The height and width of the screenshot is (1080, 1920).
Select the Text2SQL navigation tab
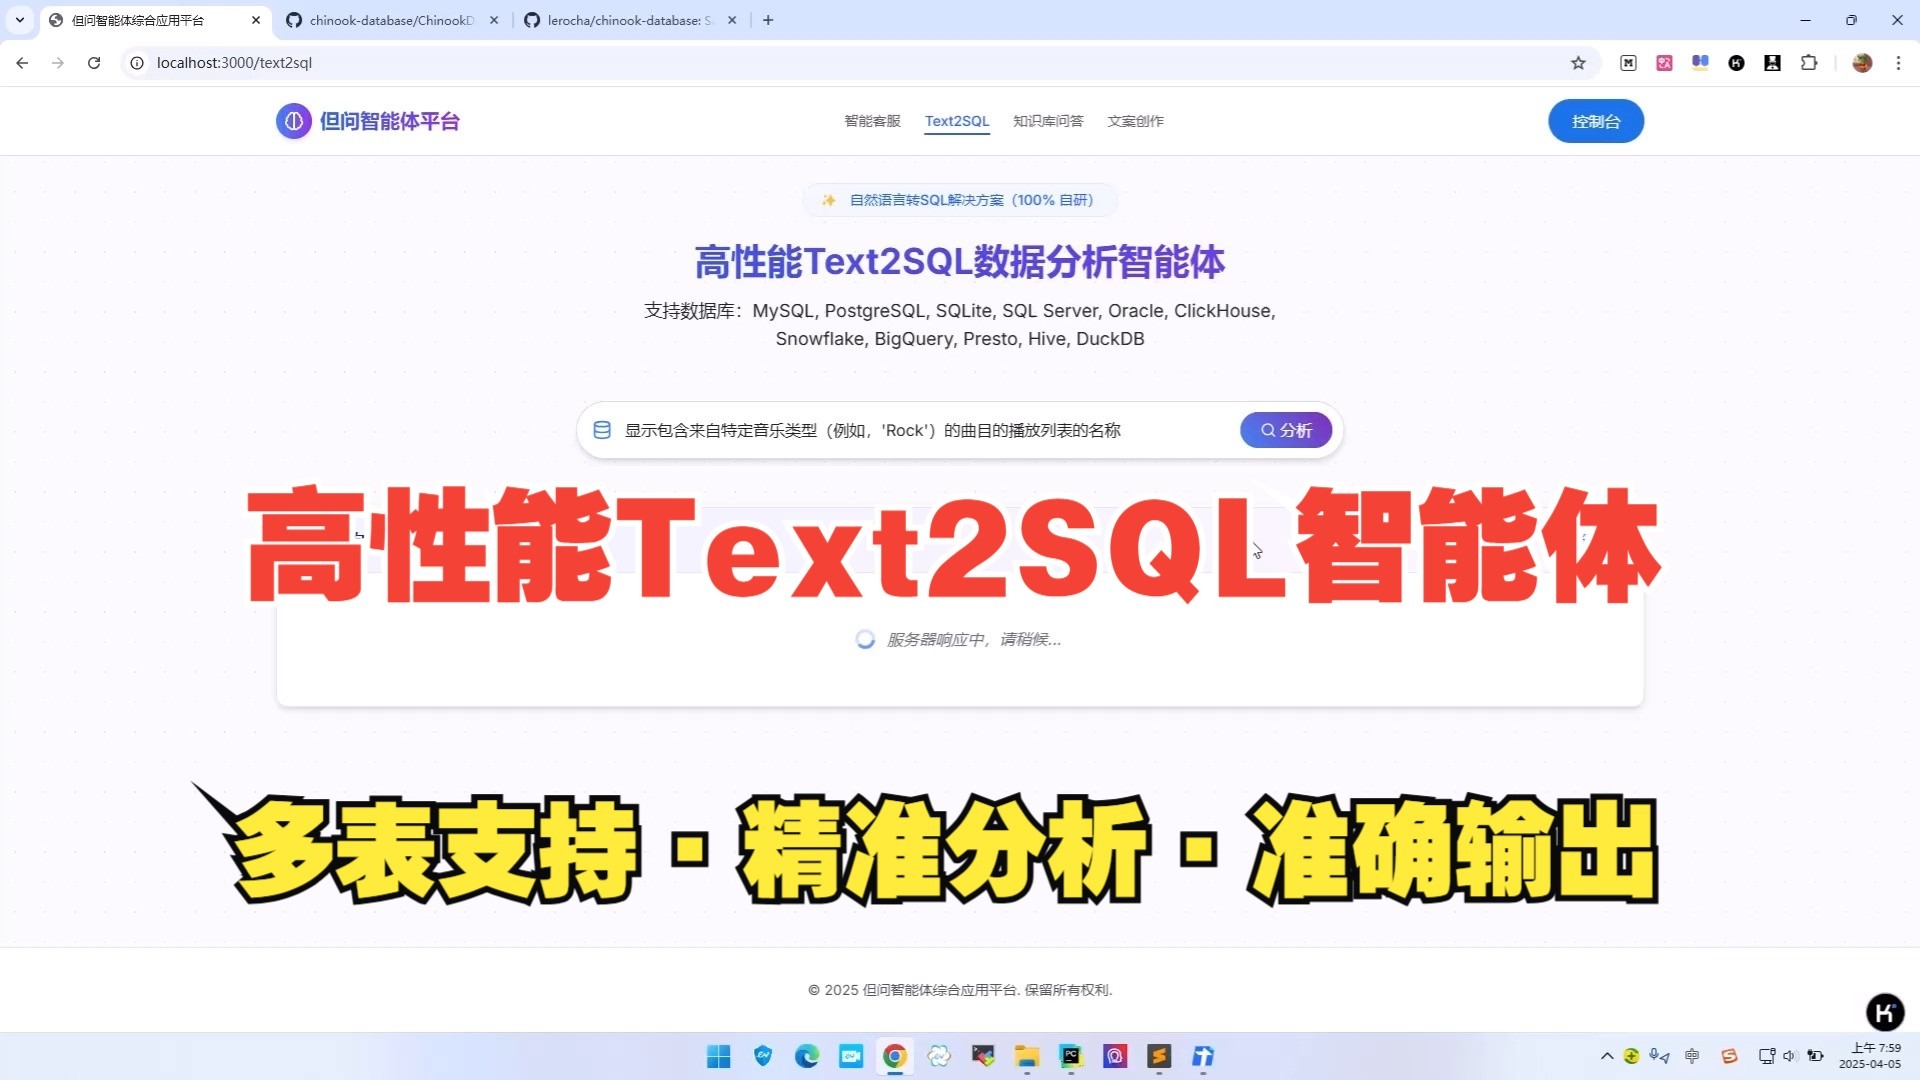coord(956,120)
